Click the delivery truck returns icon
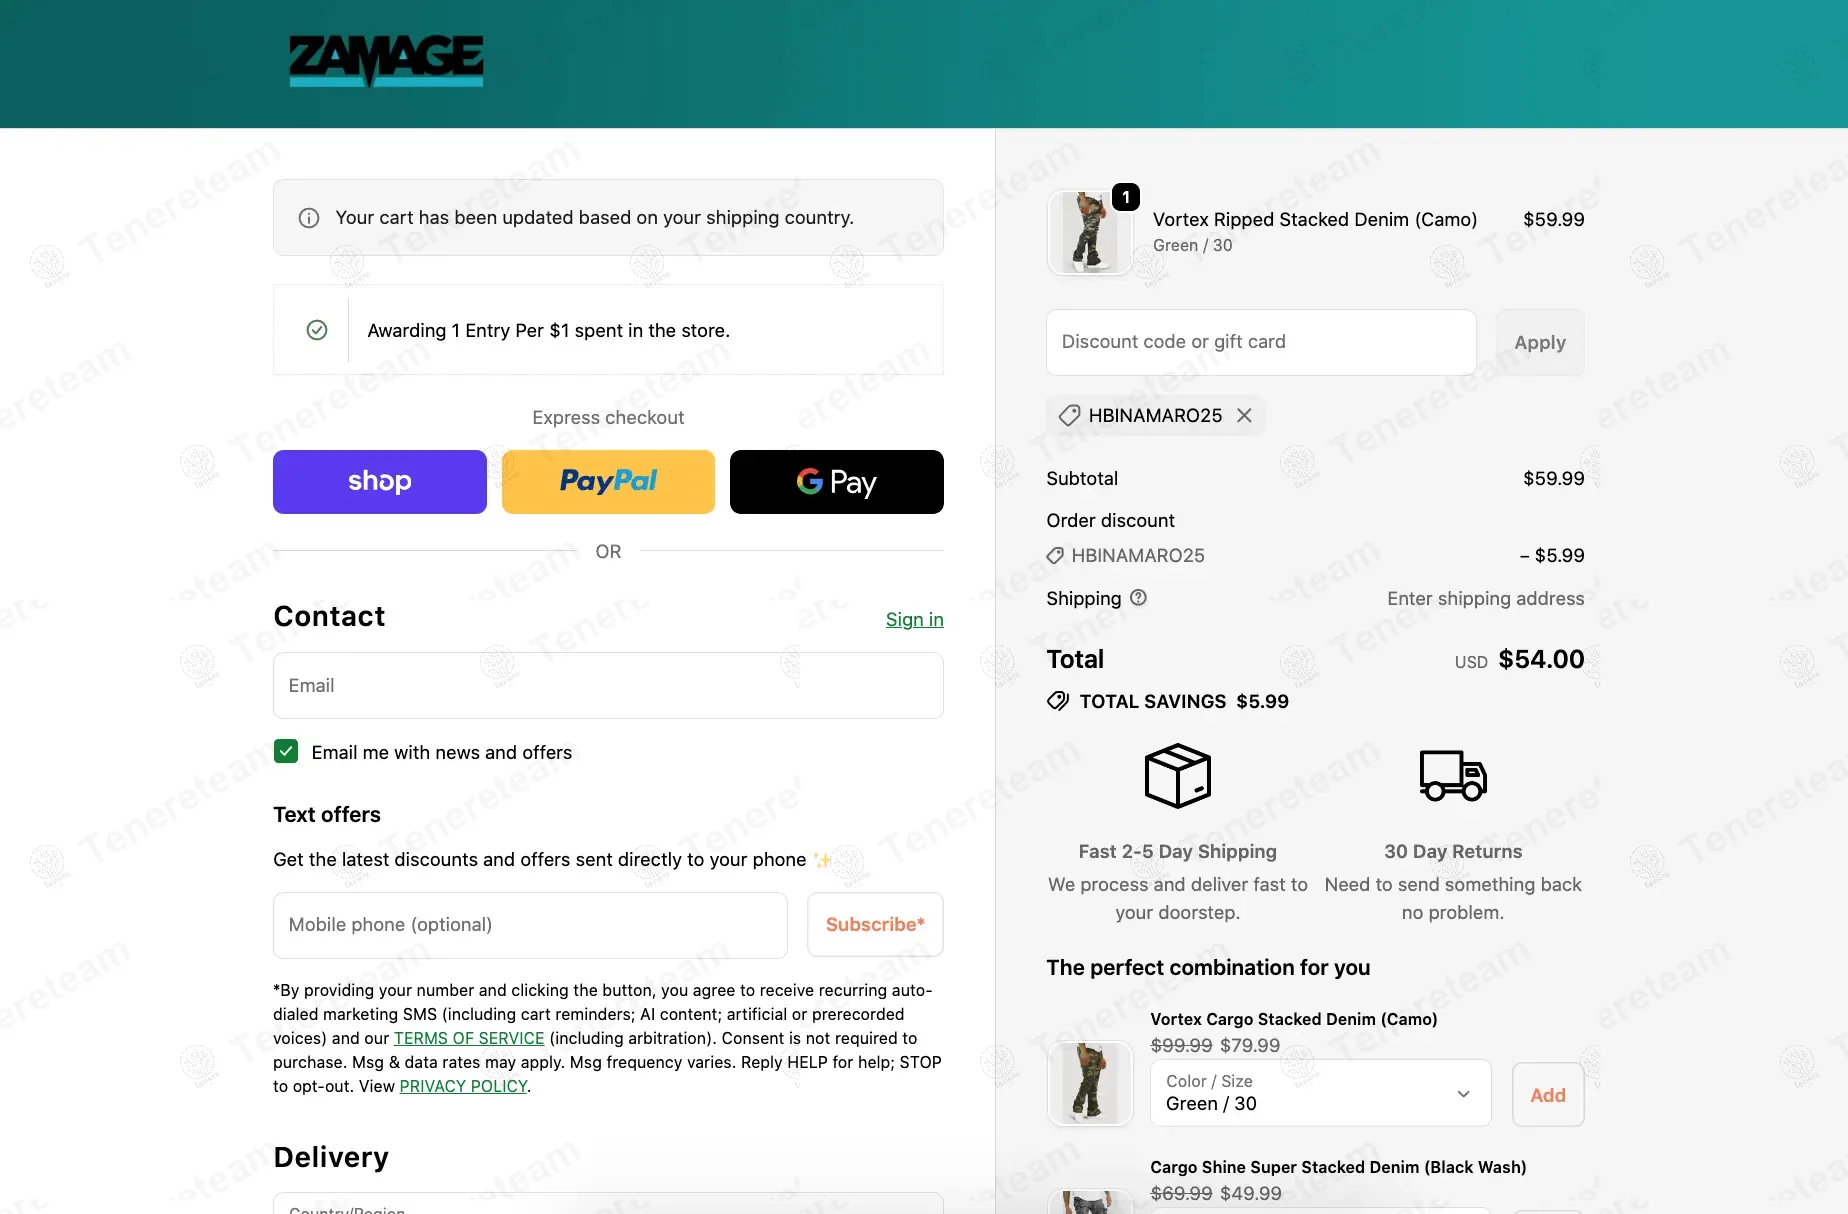This screenshot has width=1848, height=1214. (1453, 775)
